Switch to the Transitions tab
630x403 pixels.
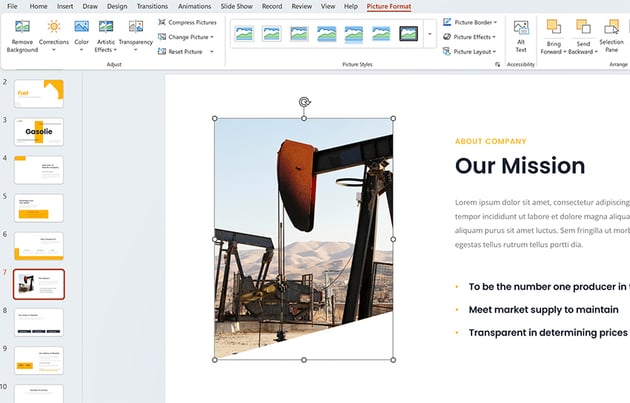click(x=152, y=6)
